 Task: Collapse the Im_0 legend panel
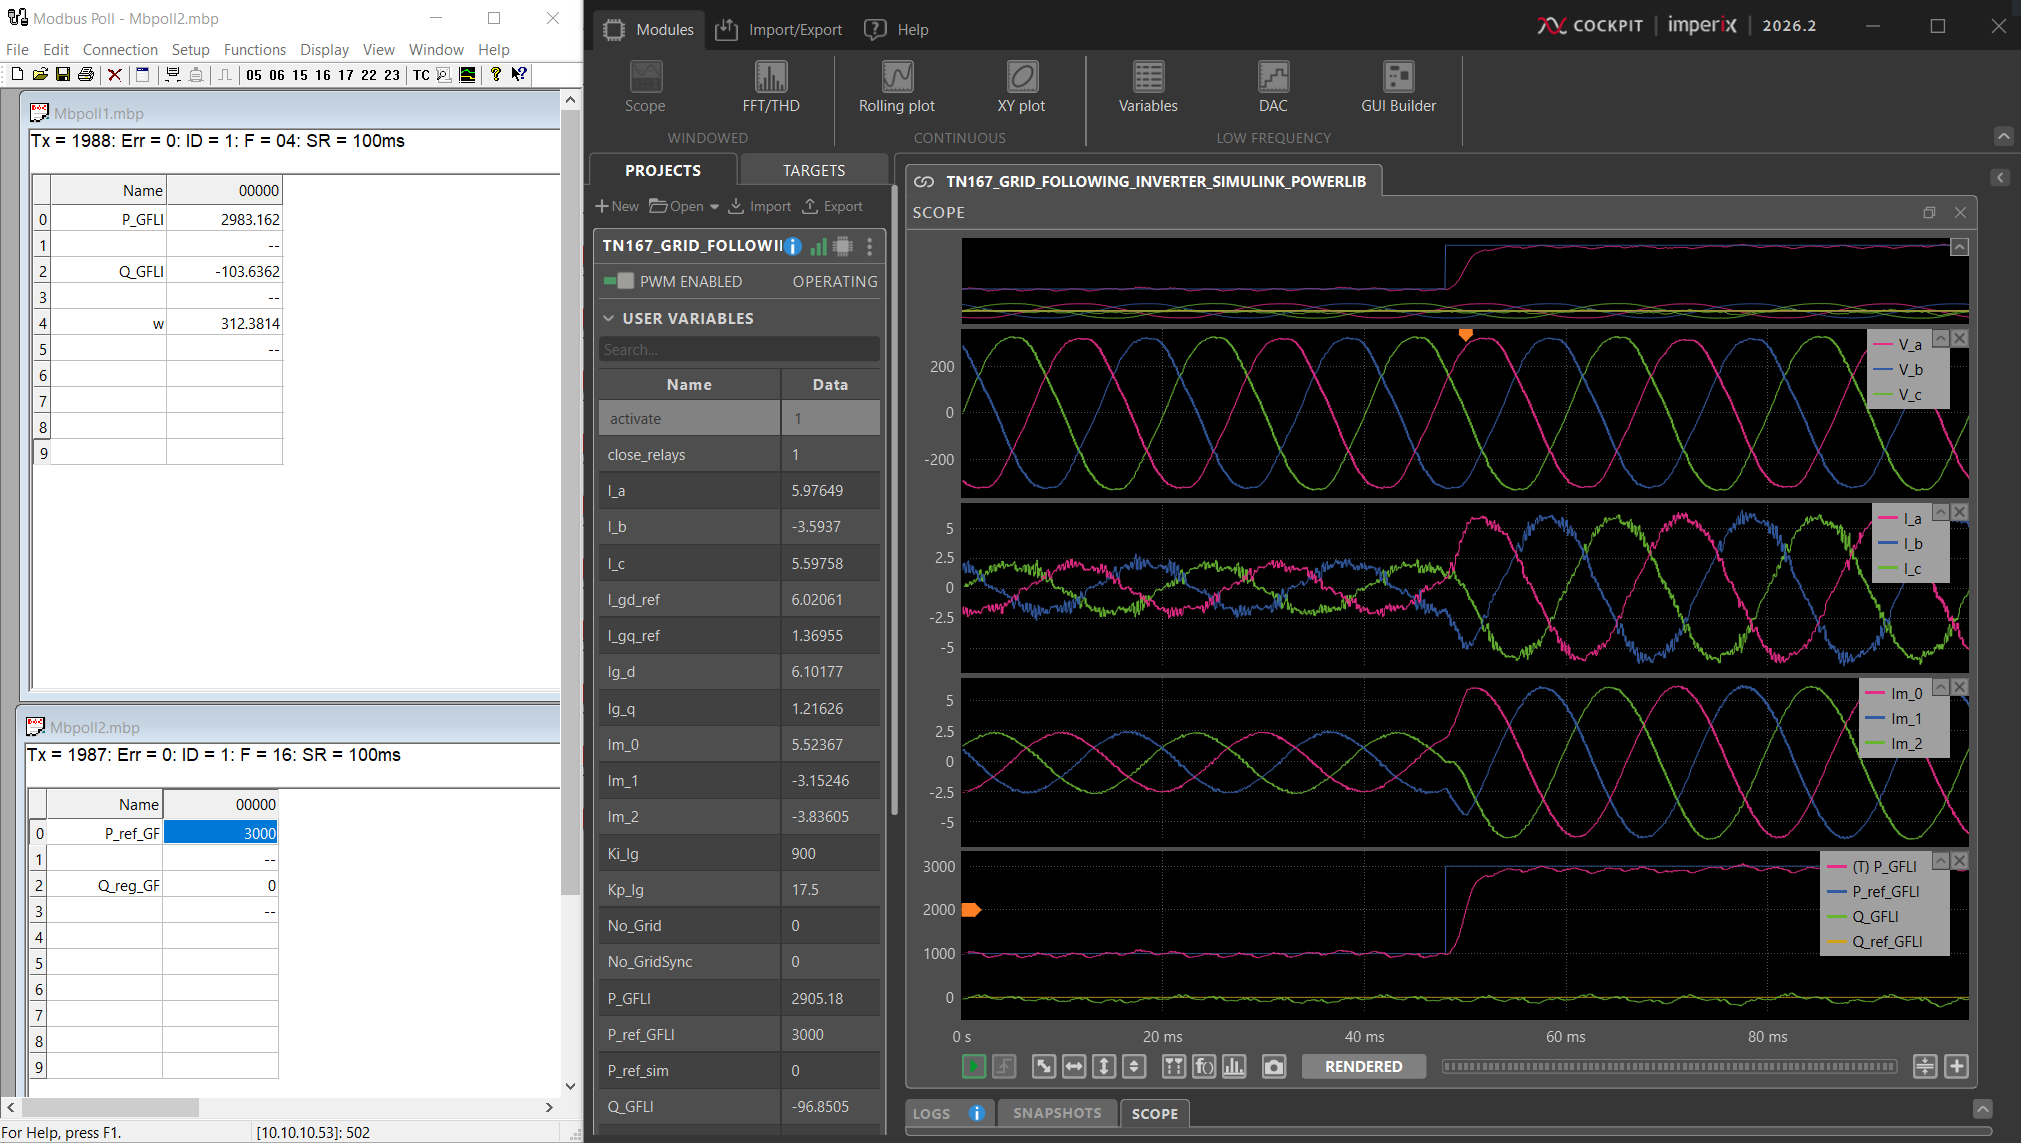(x=1941, y=687)
